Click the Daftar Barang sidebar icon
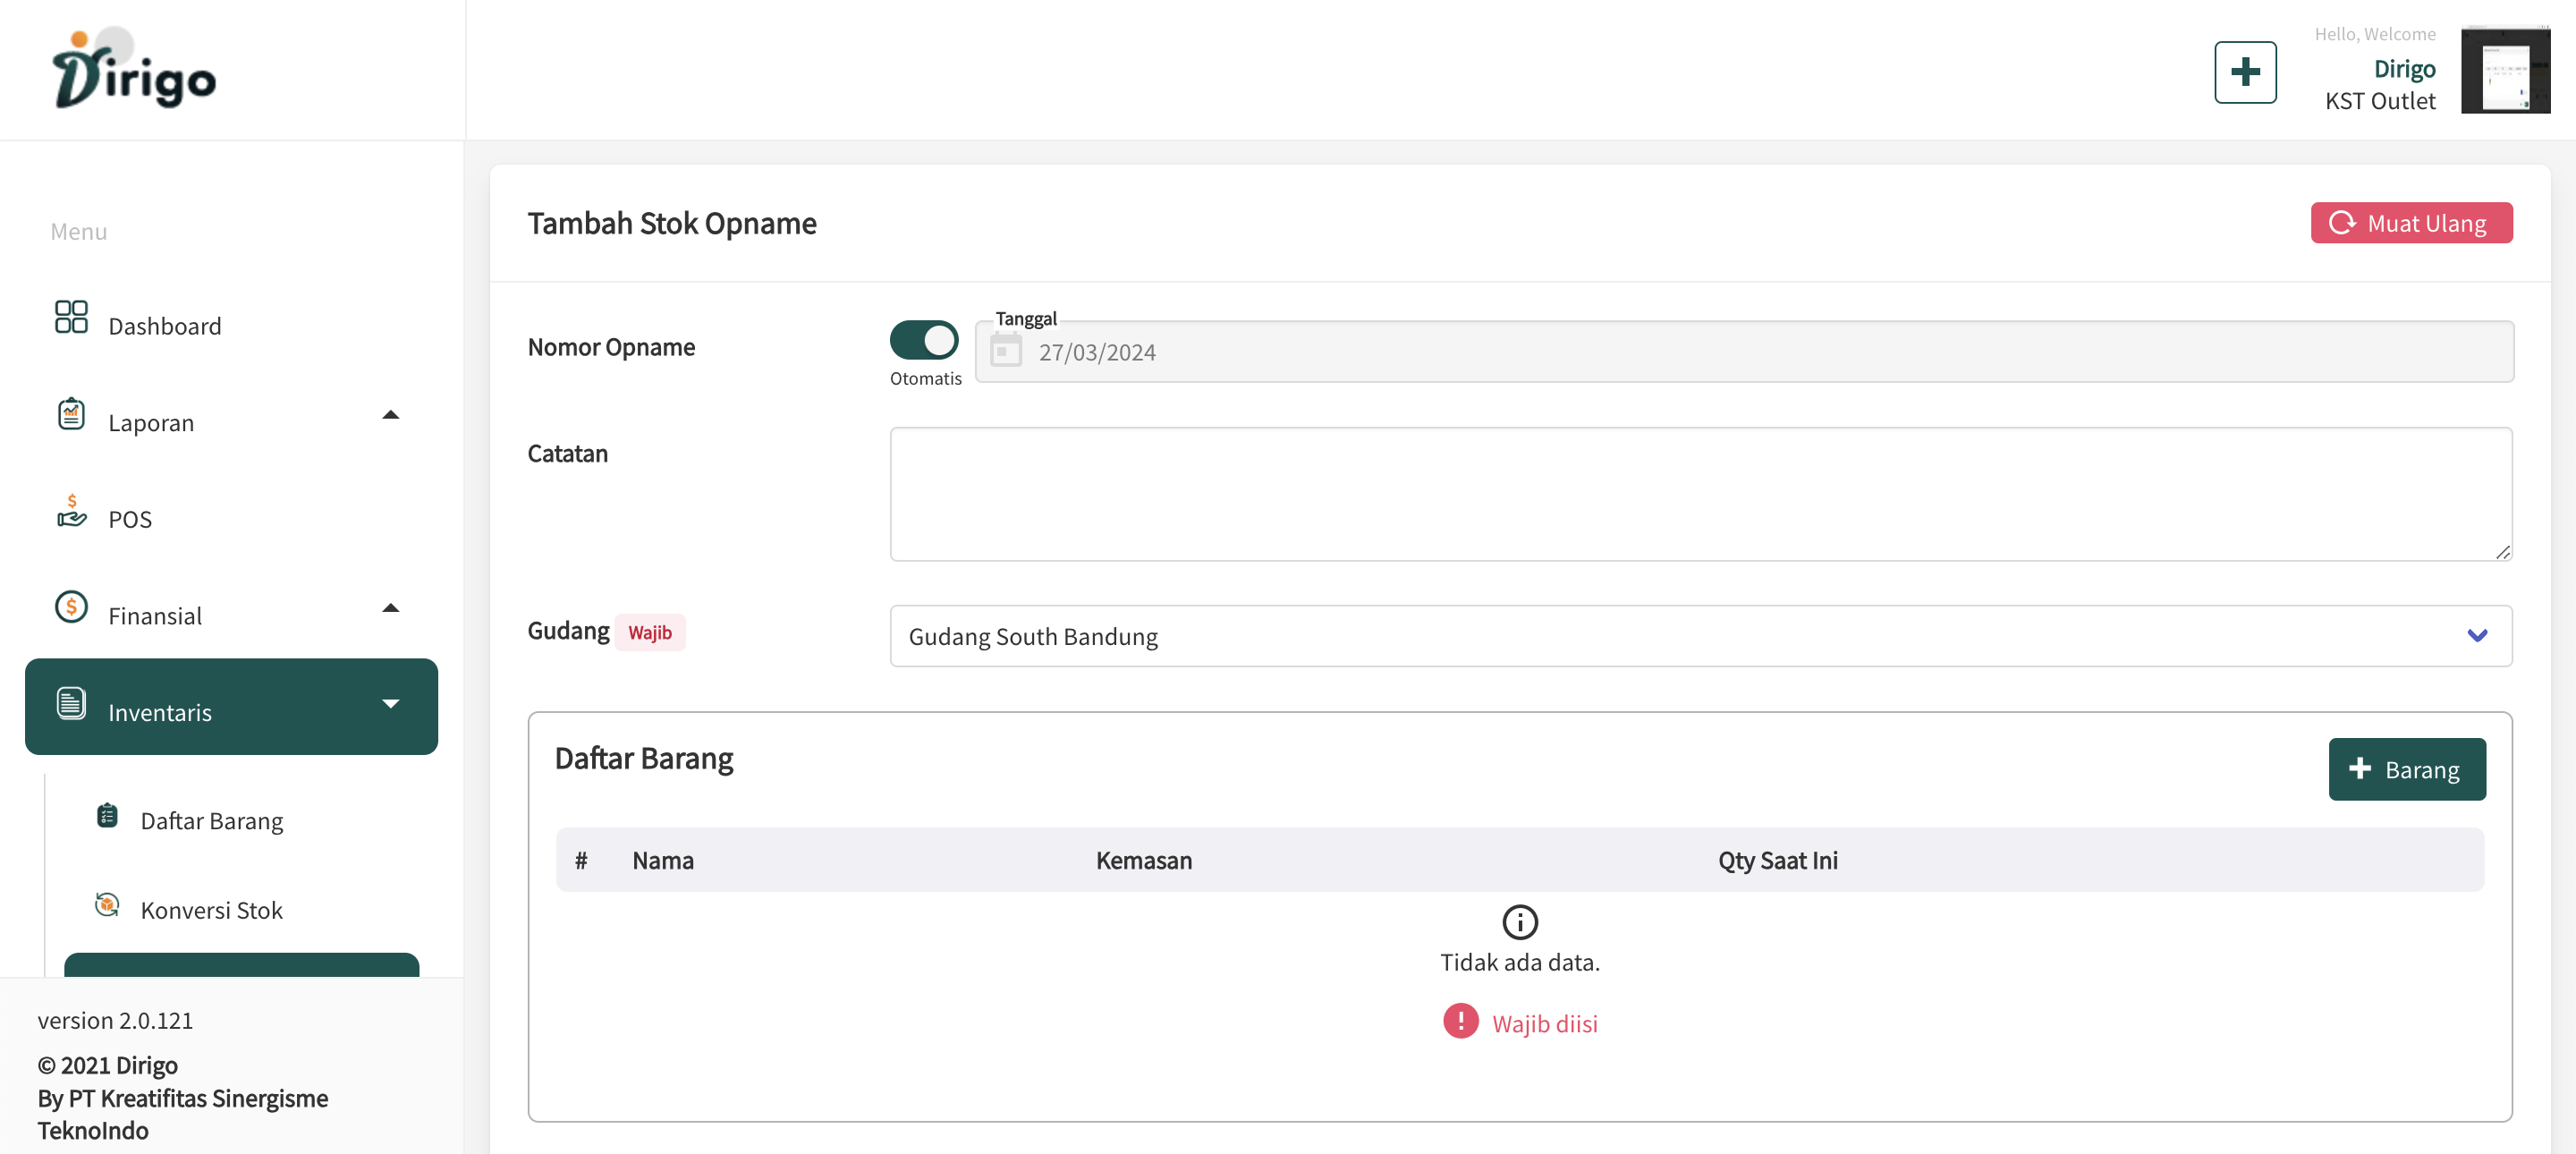 107,816
